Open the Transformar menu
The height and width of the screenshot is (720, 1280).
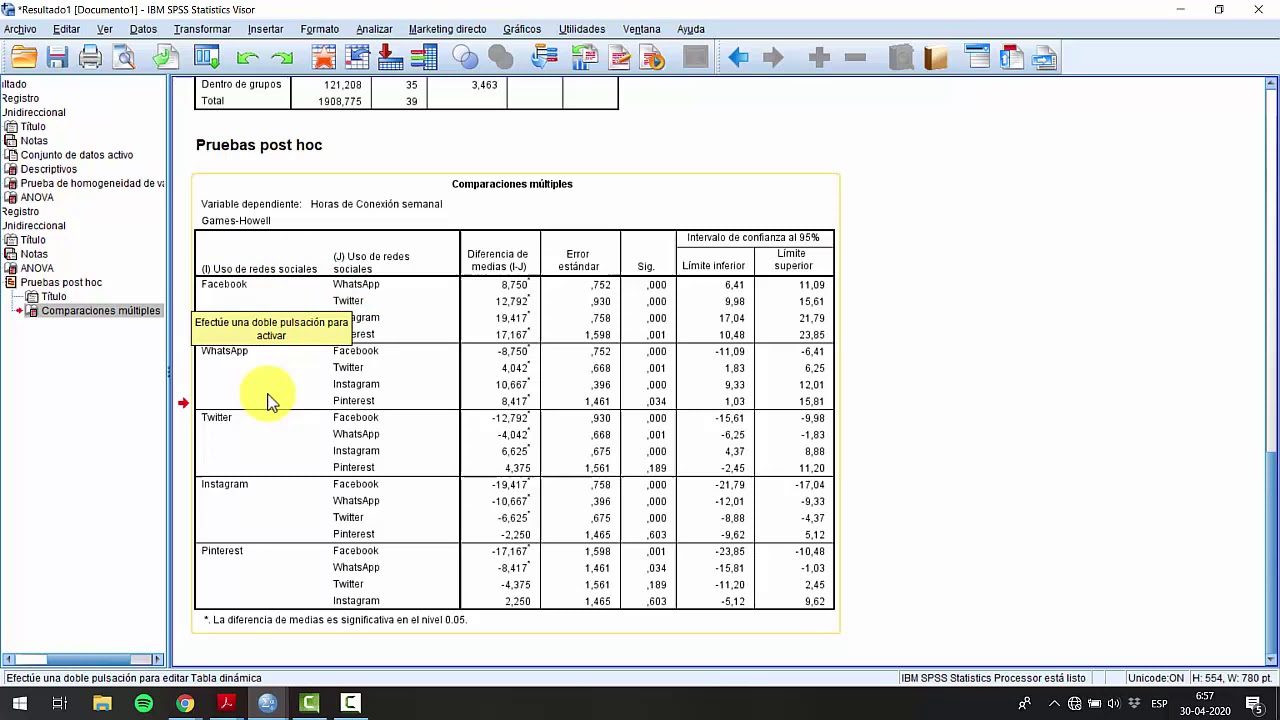(x=202, y=29)
